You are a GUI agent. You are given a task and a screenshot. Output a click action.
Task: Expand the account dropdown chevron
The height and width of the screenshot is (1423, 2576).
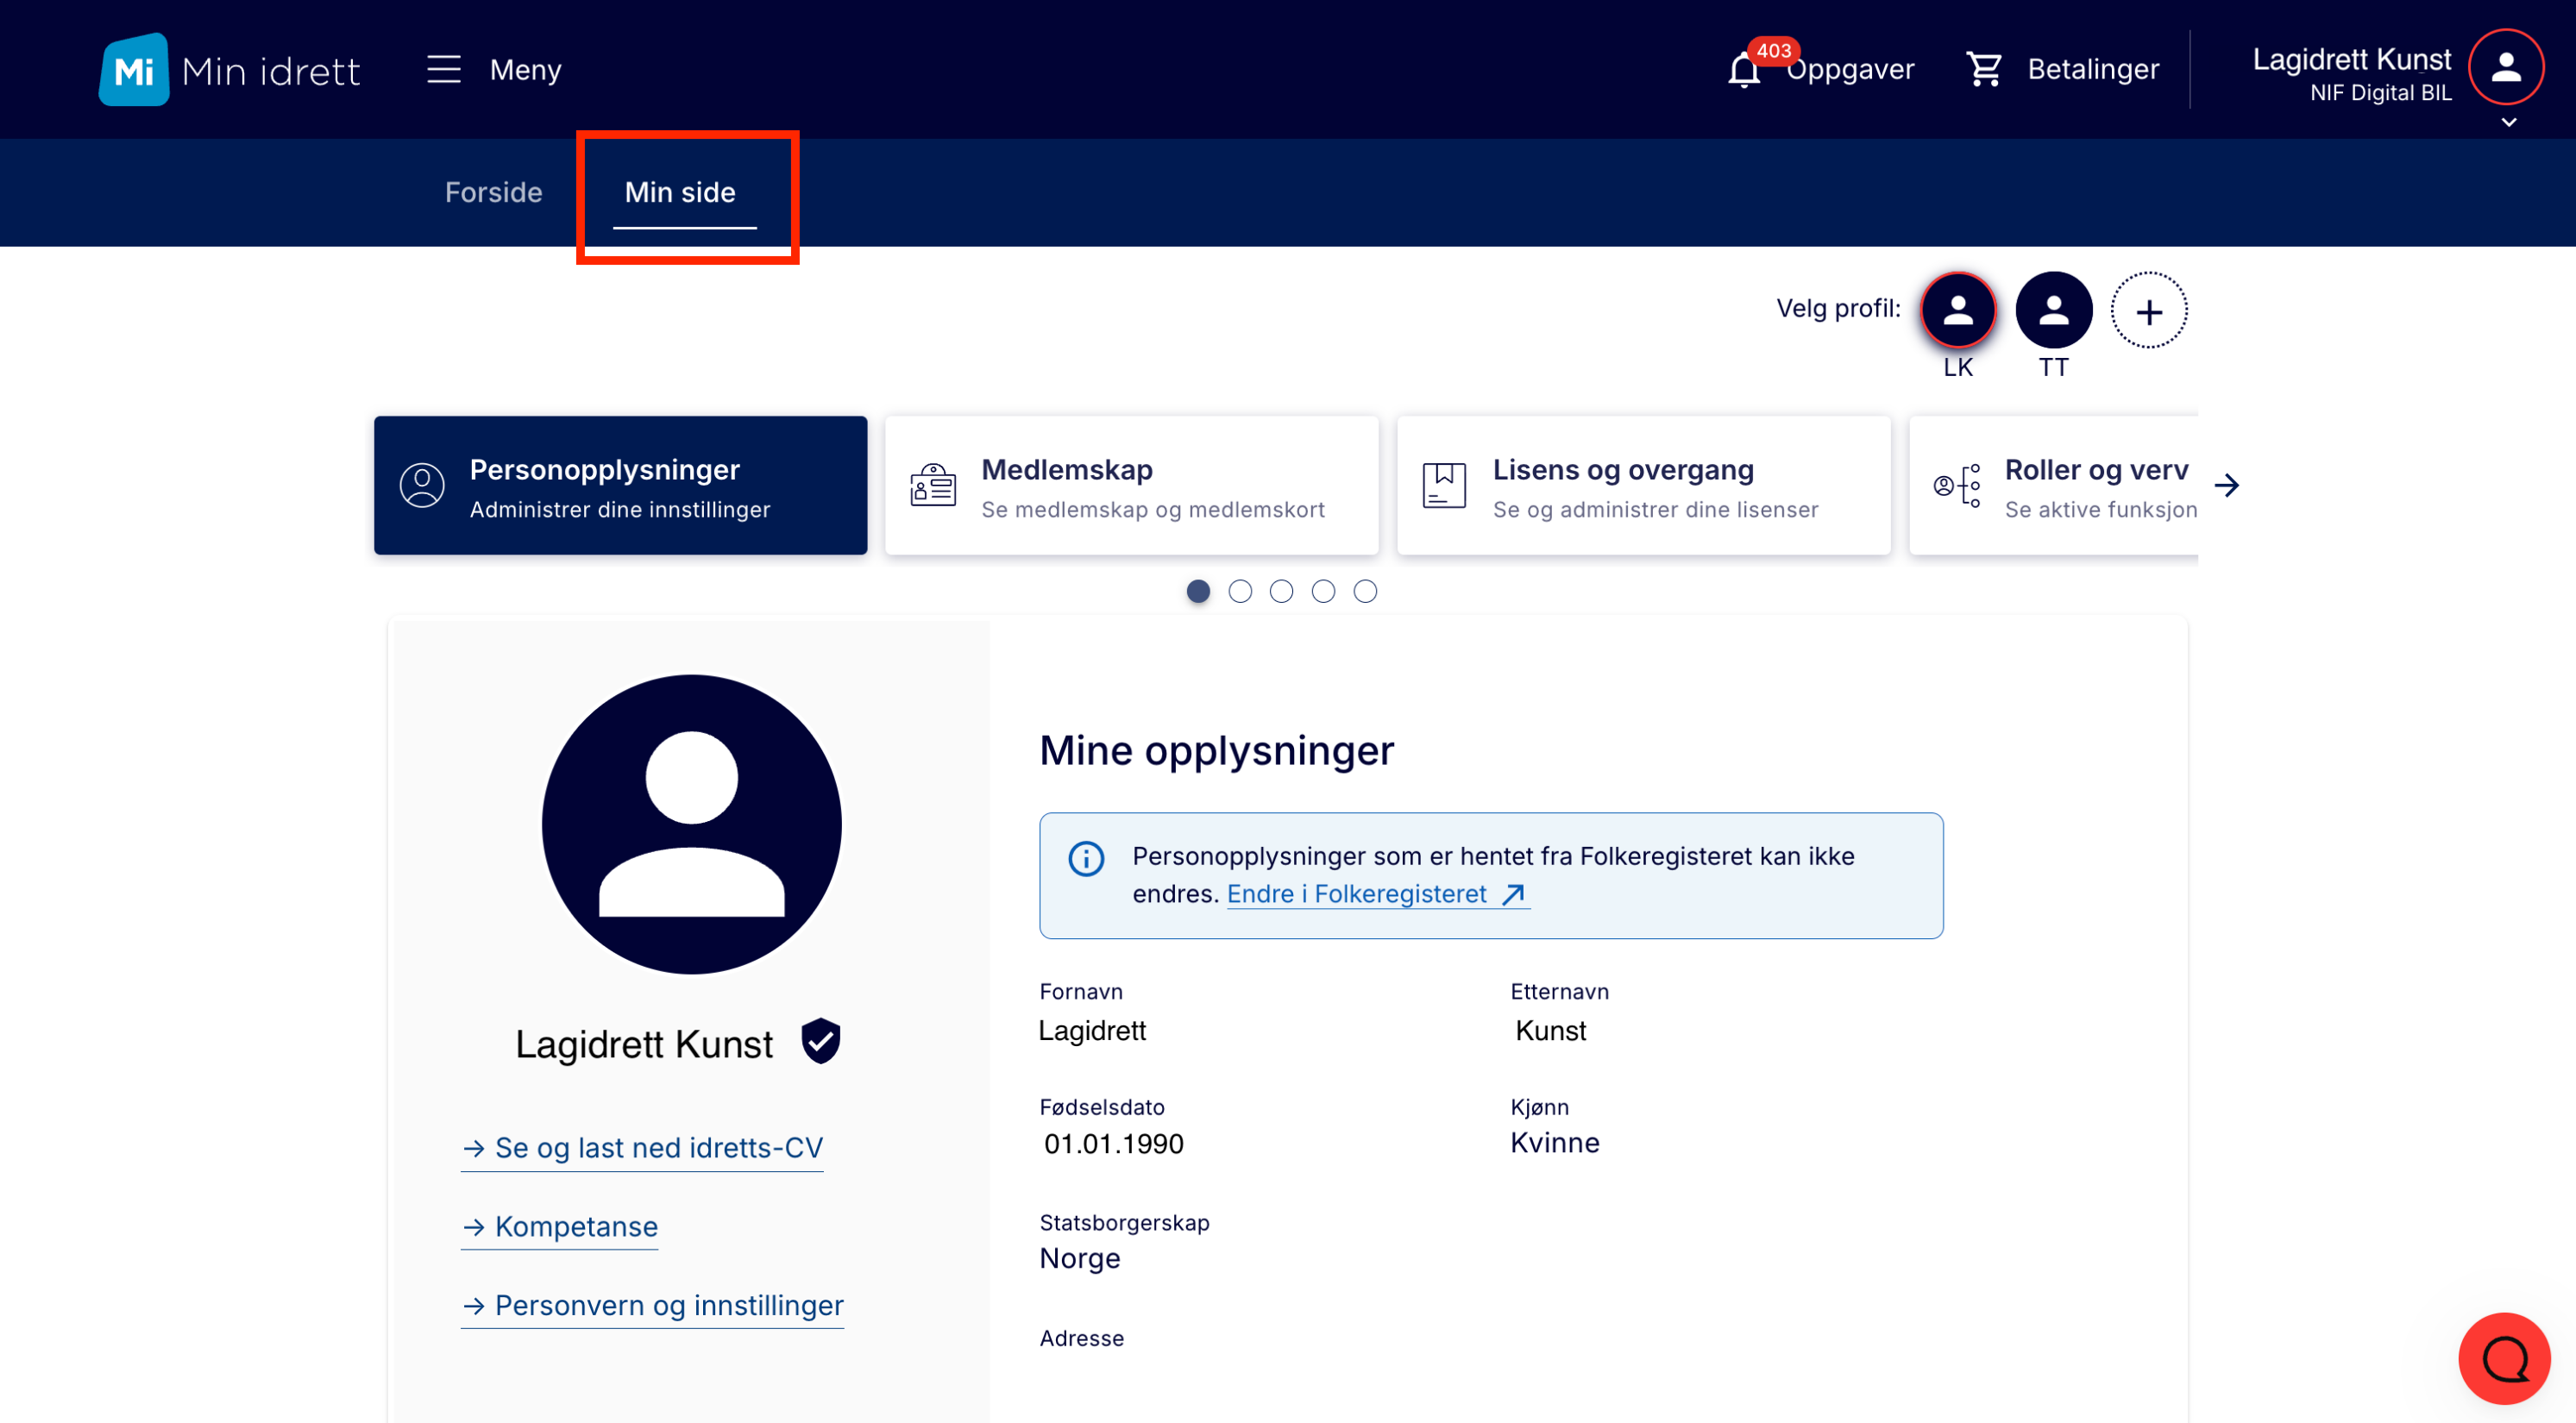pyautogui.click(x=2508, y=123)
